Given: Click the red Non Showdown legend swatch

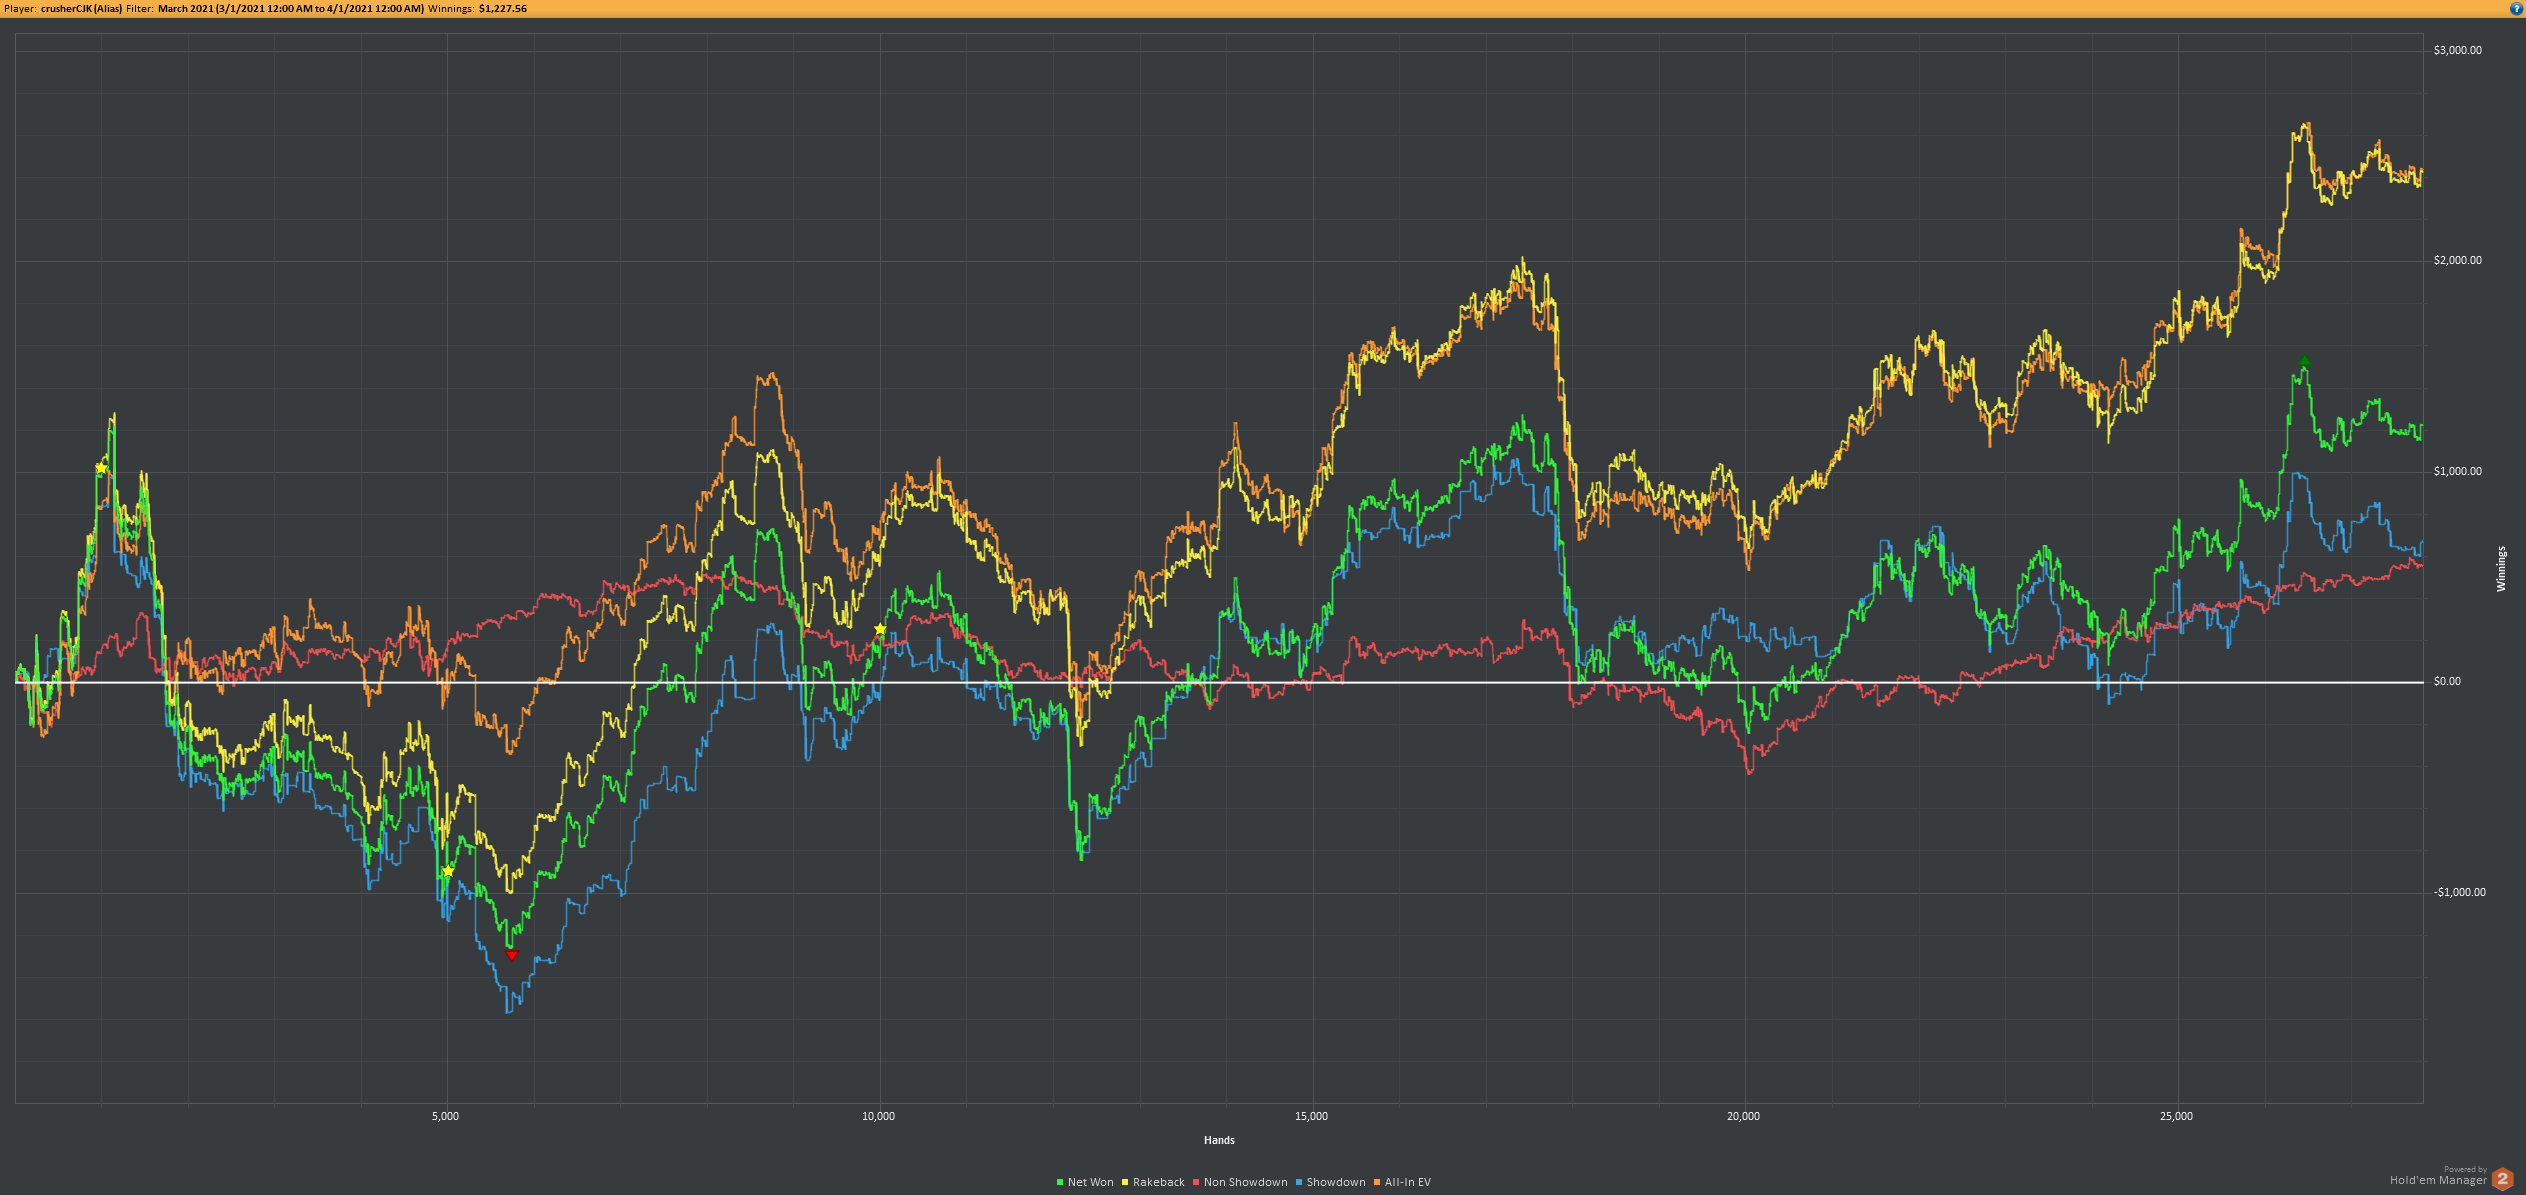Looking at the screenshot, I should 1196,1182.
